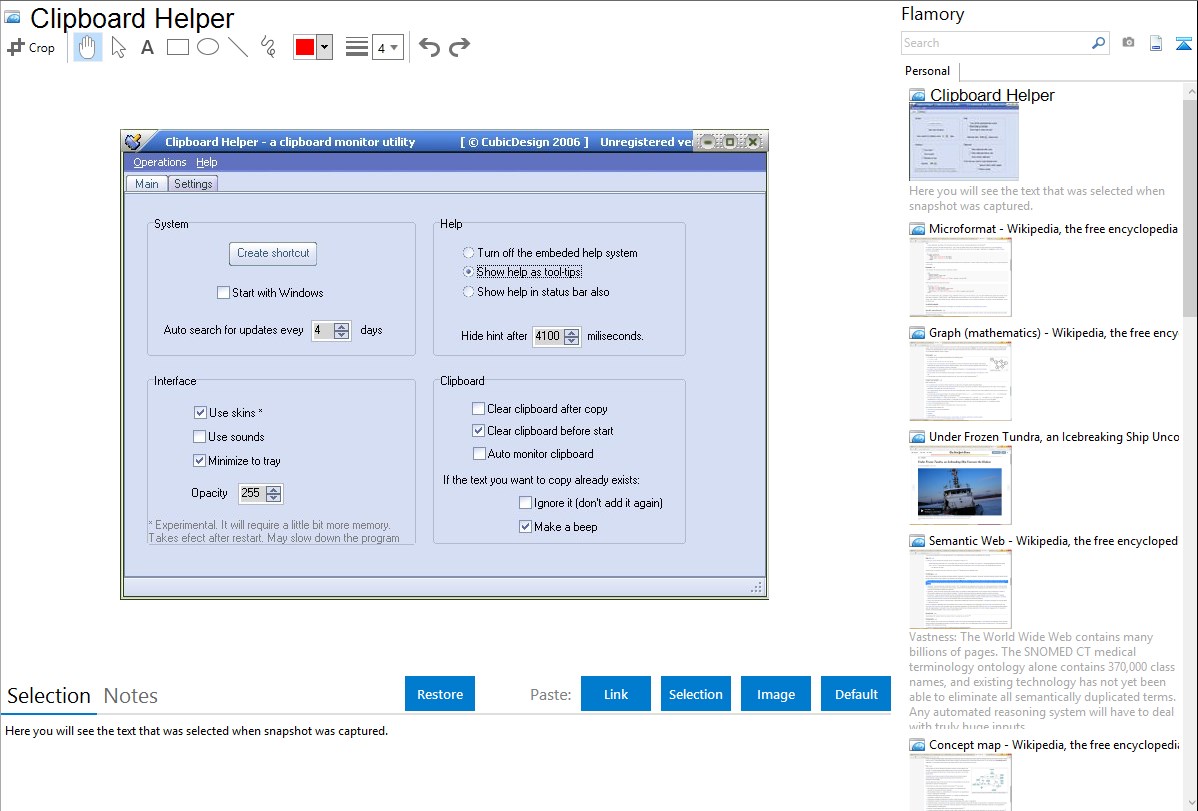The height and width of the screenshot is (811, 1198).
Task: Click the icon beside Clipboard Helper in the snapshot list
Action: coord(917,96)
